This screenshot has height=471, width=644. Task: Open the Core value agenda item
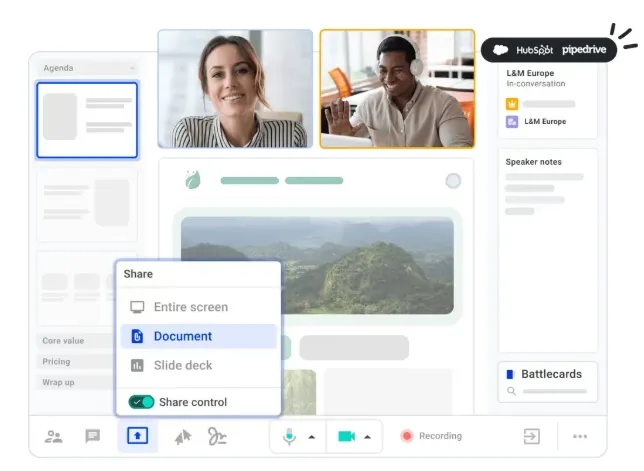[76, 341]
